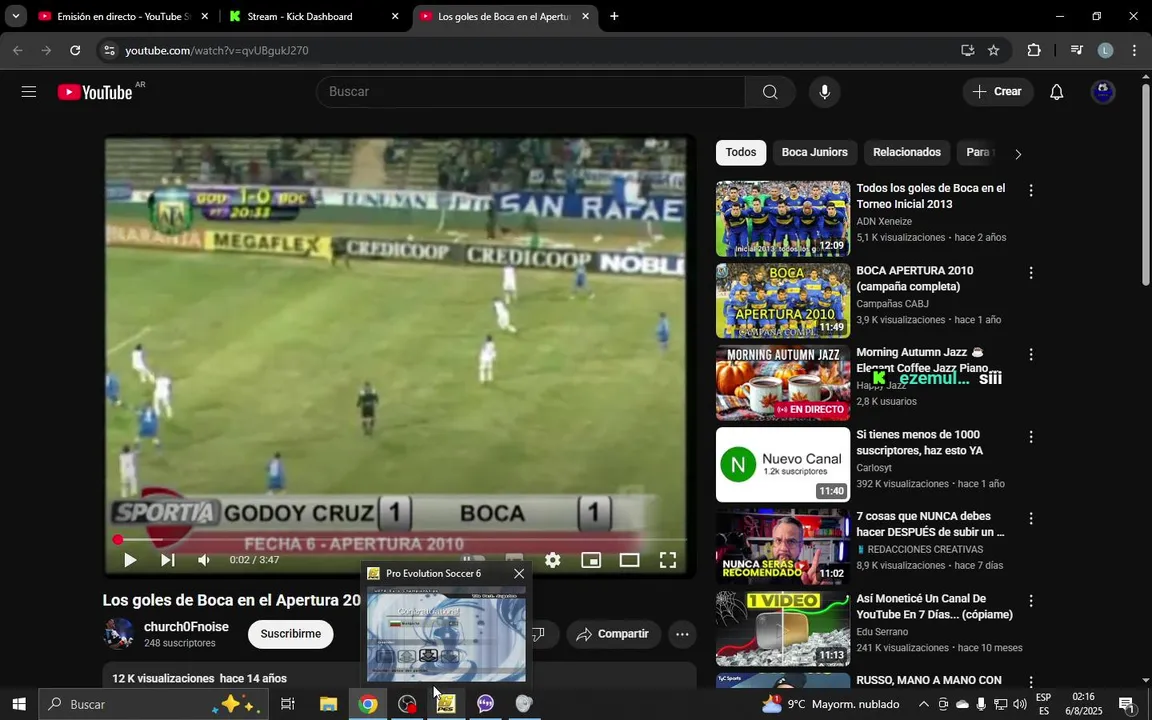Switch to Pro Evolution Soccer 6 preview window
The image size is (1152, 720).
pos(447,635)
